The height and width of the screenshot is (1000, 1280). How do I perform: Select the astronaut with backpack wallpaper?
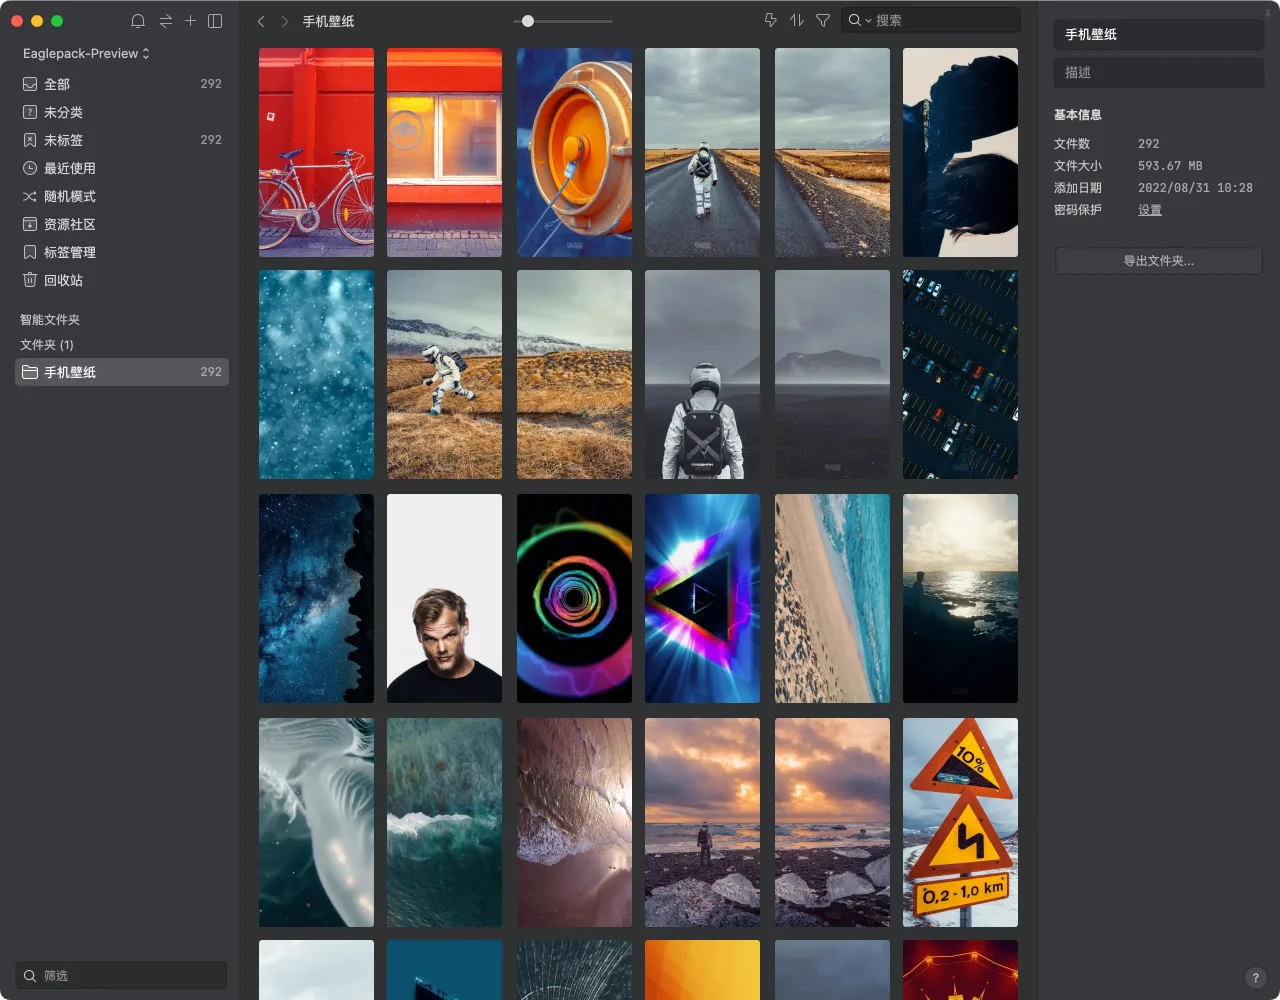click(x=702, y=374)
